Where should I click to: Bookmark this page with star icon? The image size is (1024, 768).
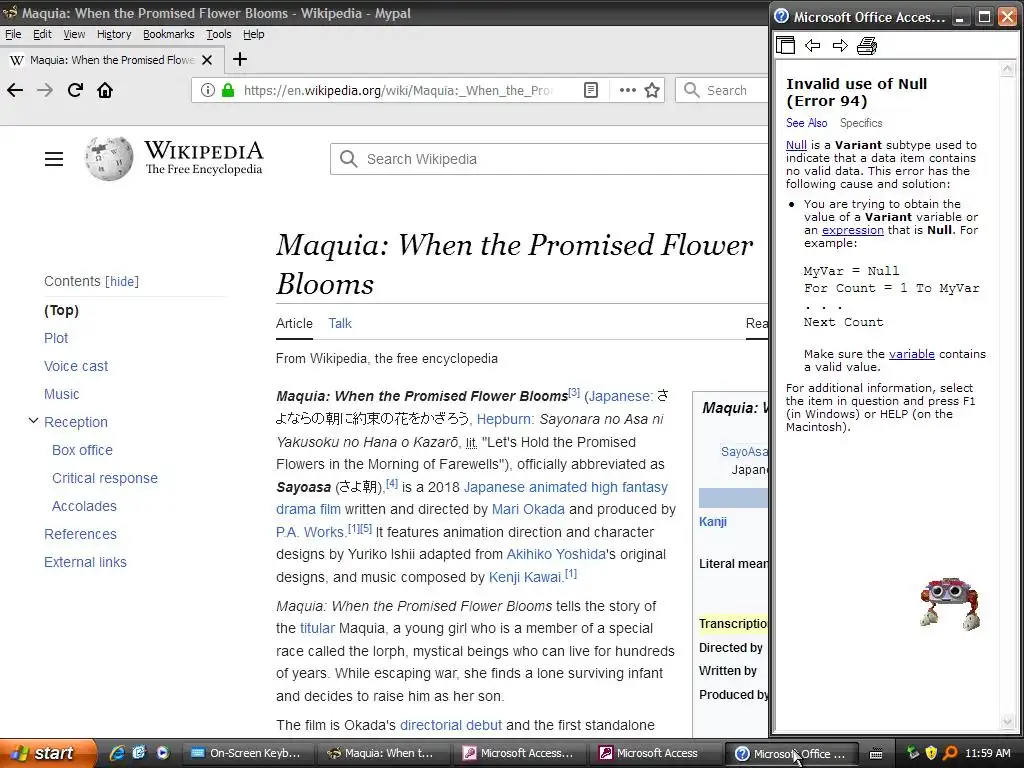click(652, 90)
